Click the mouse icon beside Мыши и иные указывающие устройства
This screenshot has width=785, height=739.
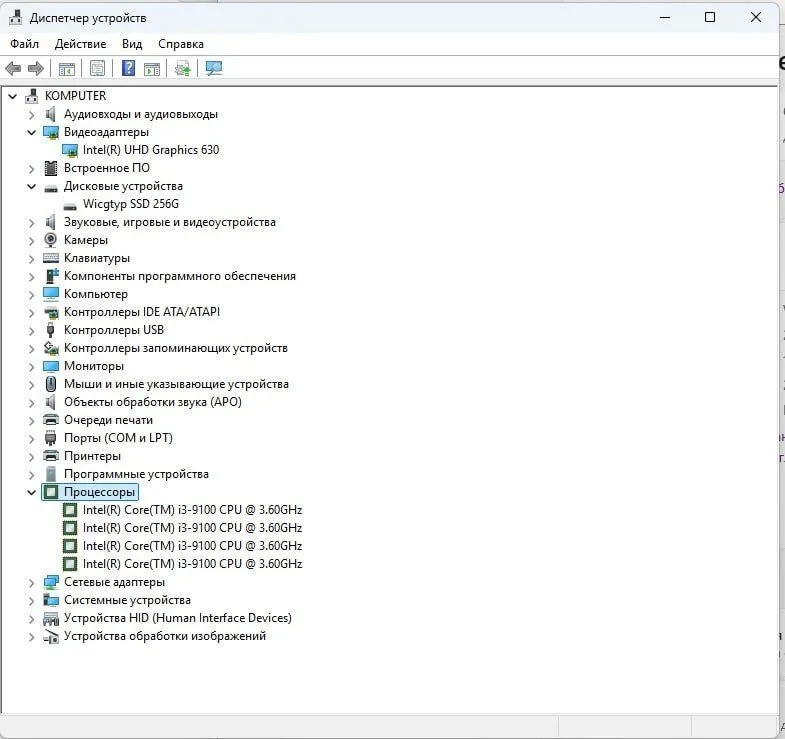[x=51, y=384]
